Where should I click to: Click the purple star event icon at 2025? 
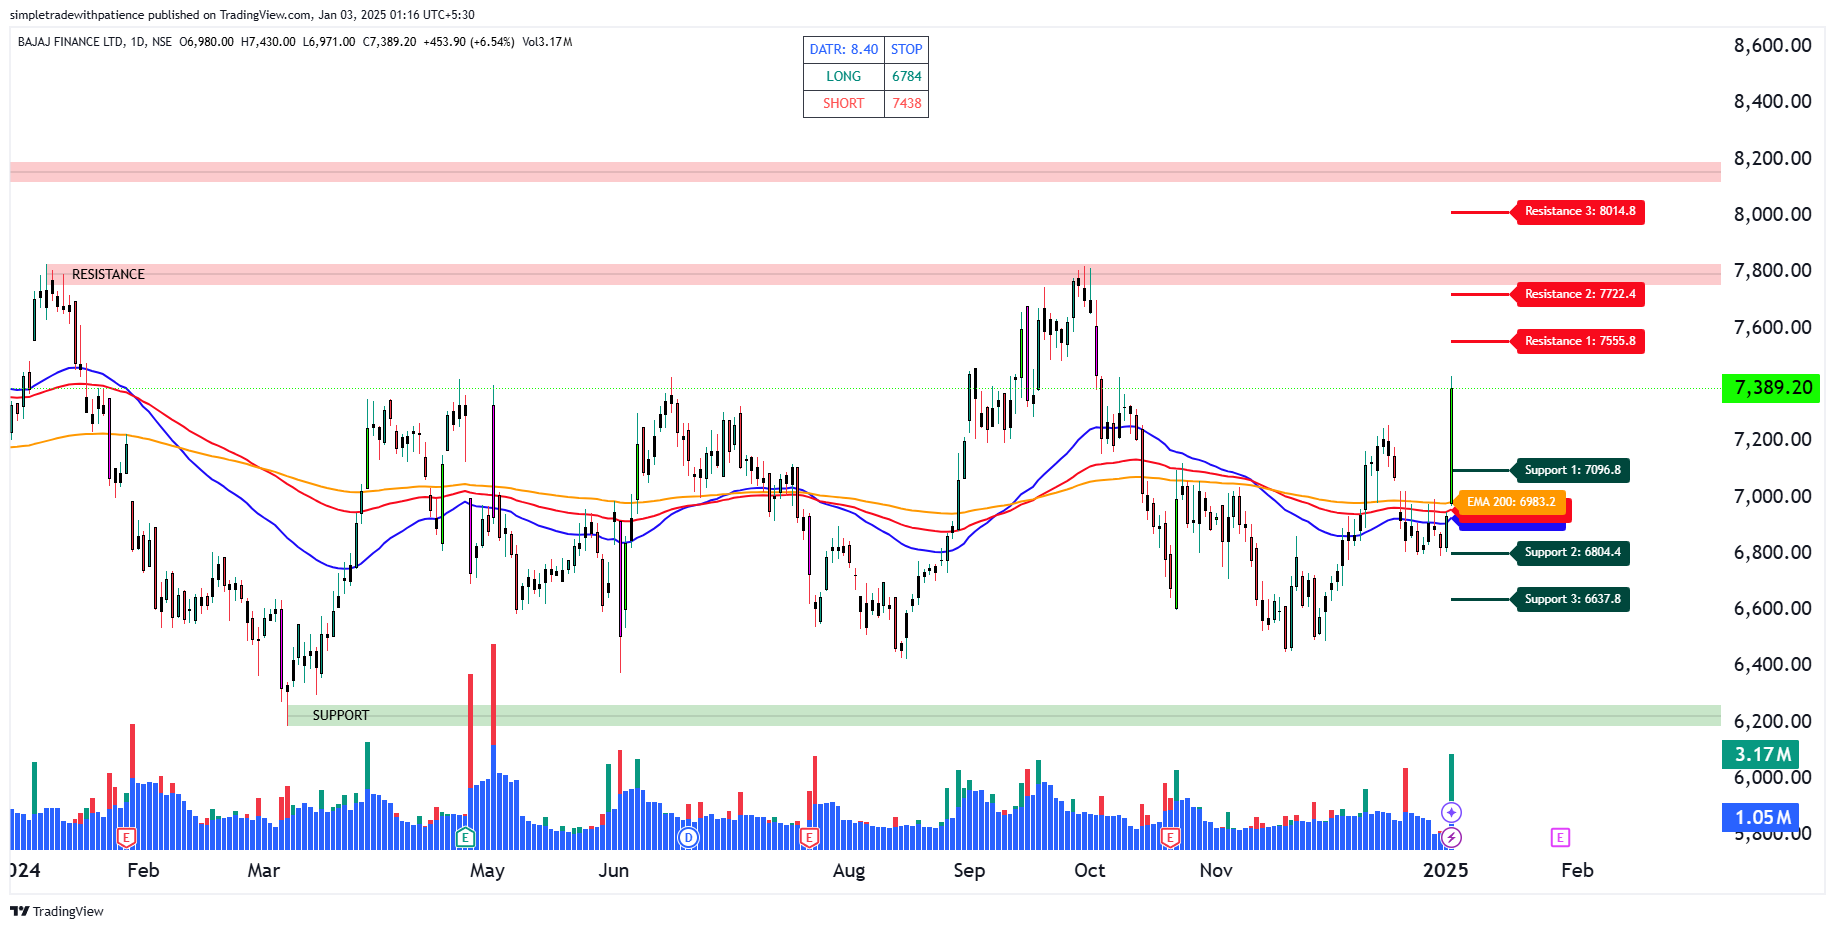[x=1451, y=812]
